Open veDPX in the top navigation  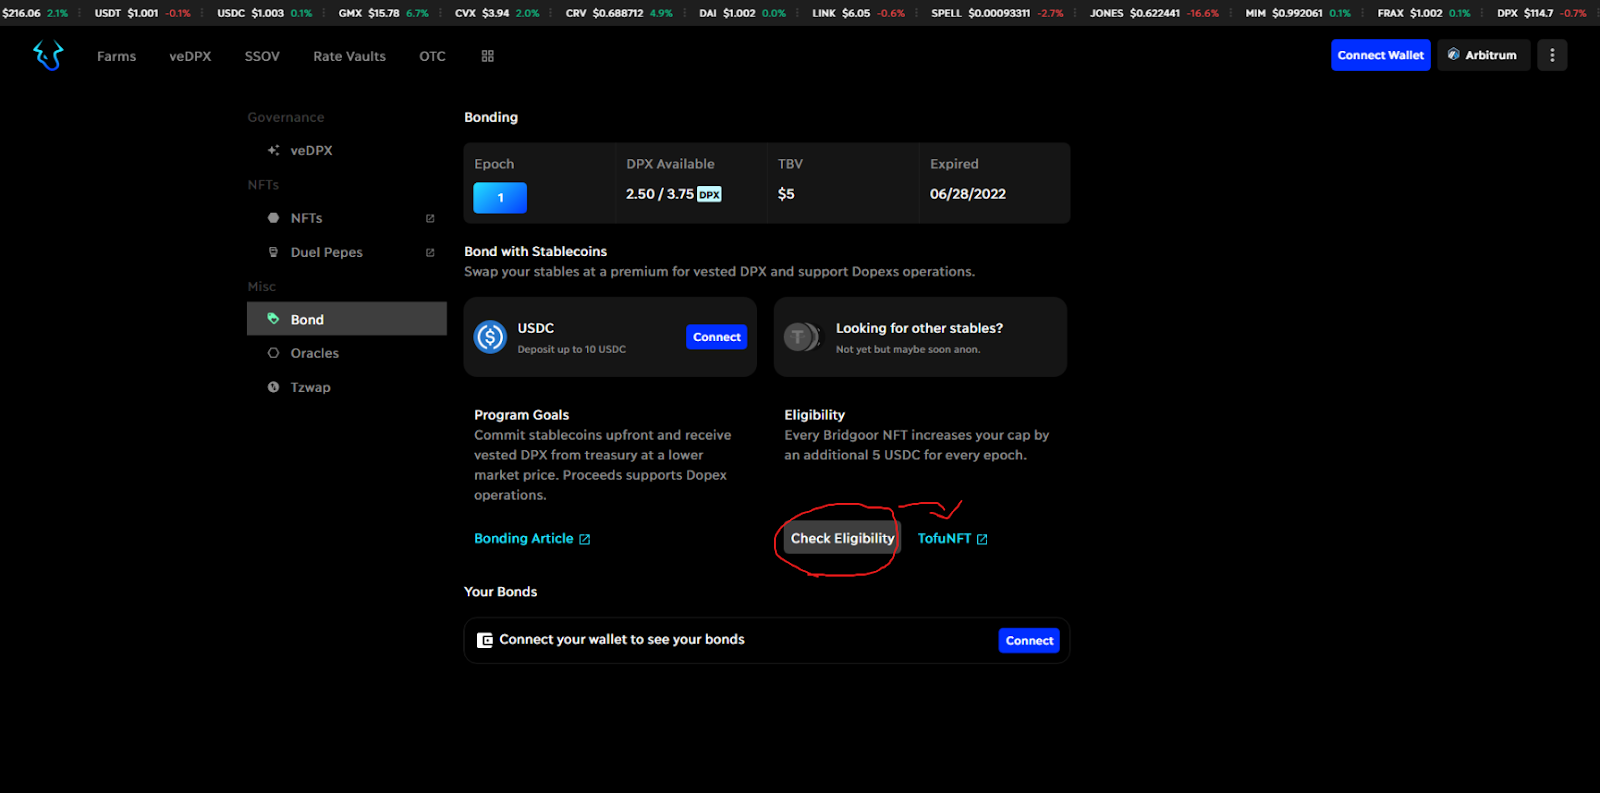(x=190, y=56)
